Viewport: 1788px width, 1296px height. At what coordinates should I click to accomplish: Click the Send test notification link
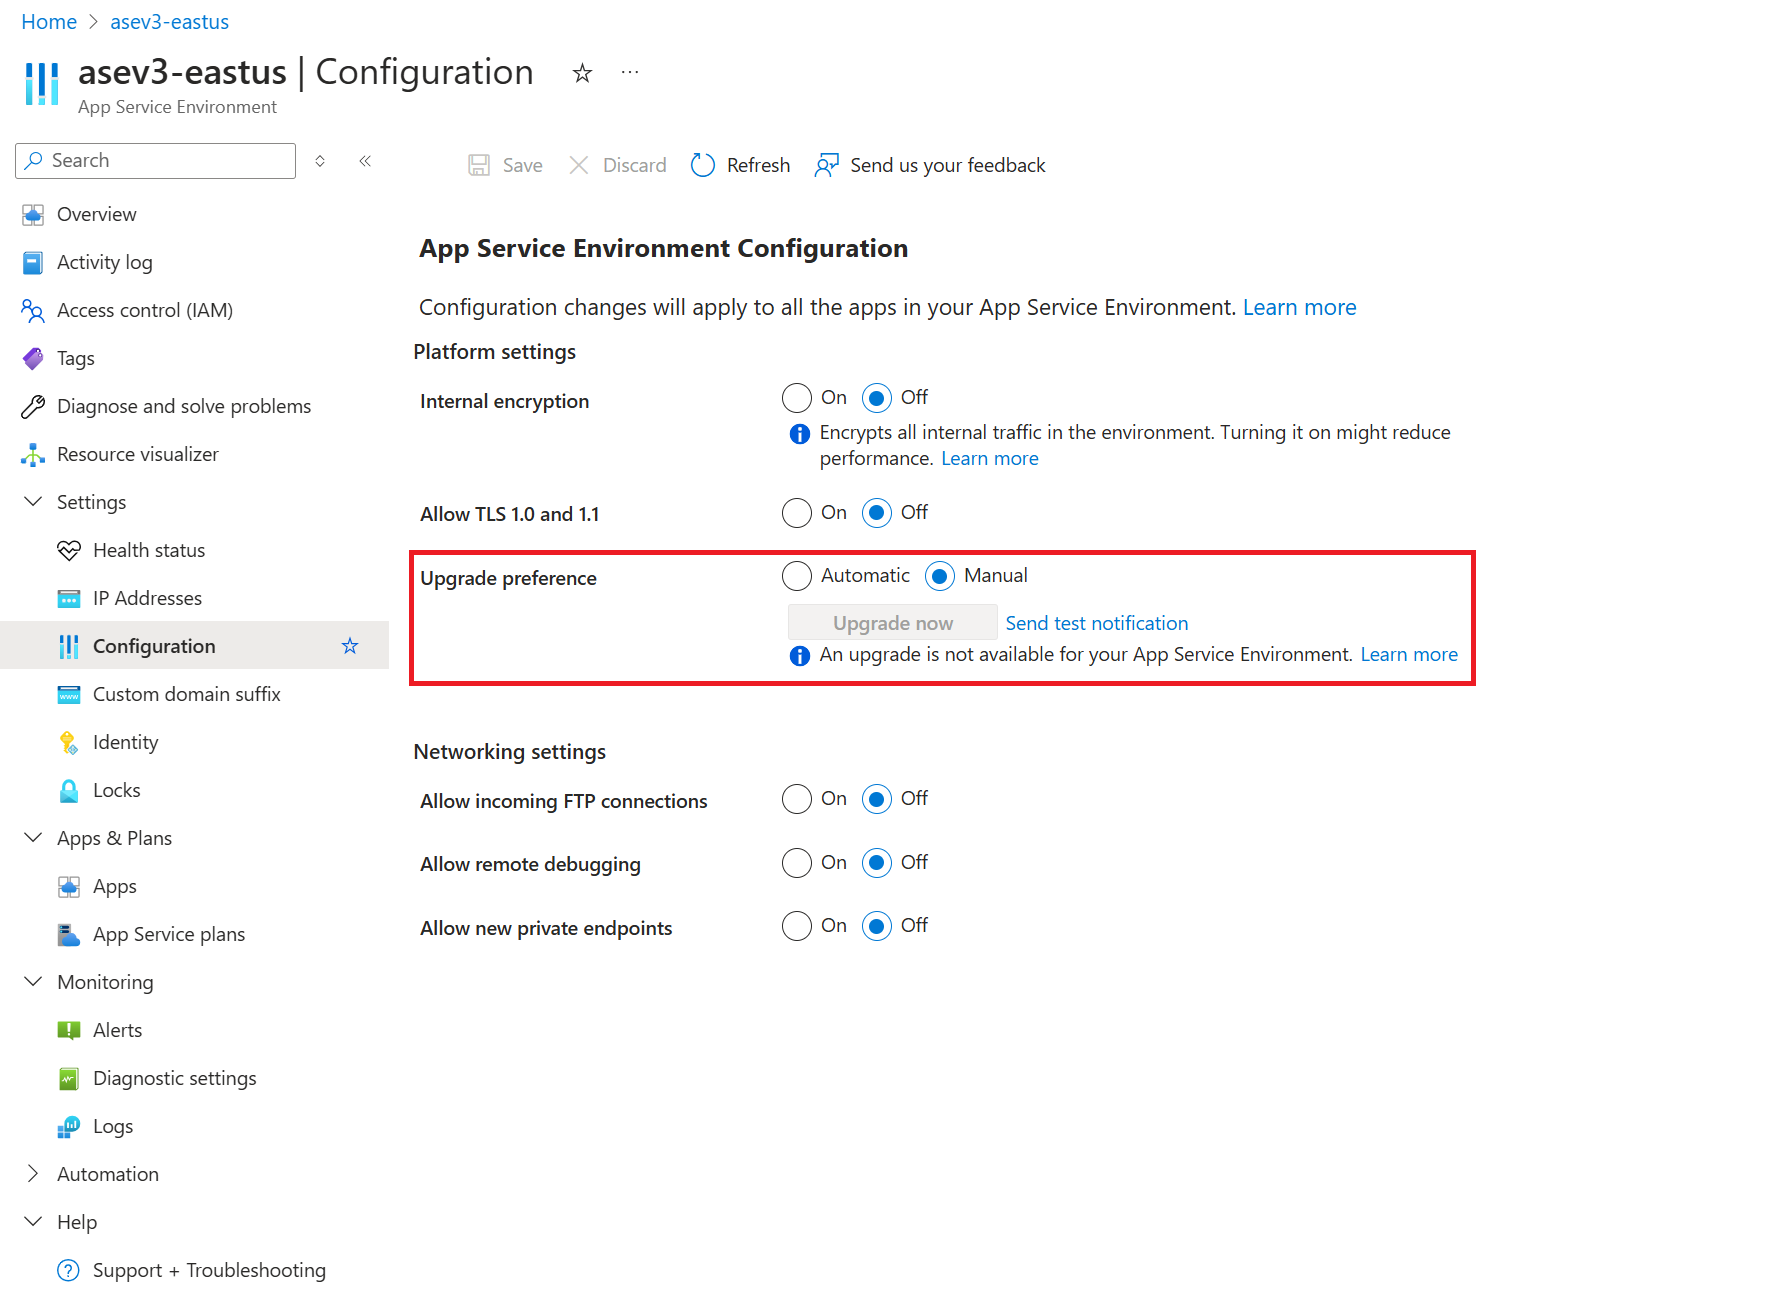pos(1096,622)
